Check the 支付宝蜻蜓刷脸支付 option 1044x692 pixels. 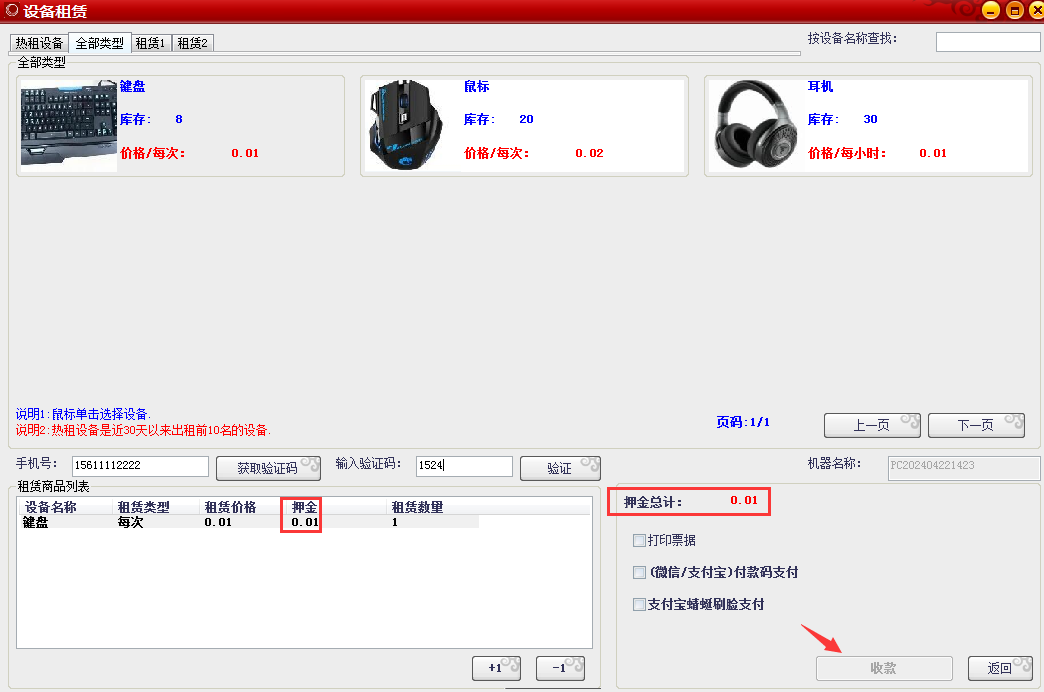pyautogui.click(x=639, y=605)
